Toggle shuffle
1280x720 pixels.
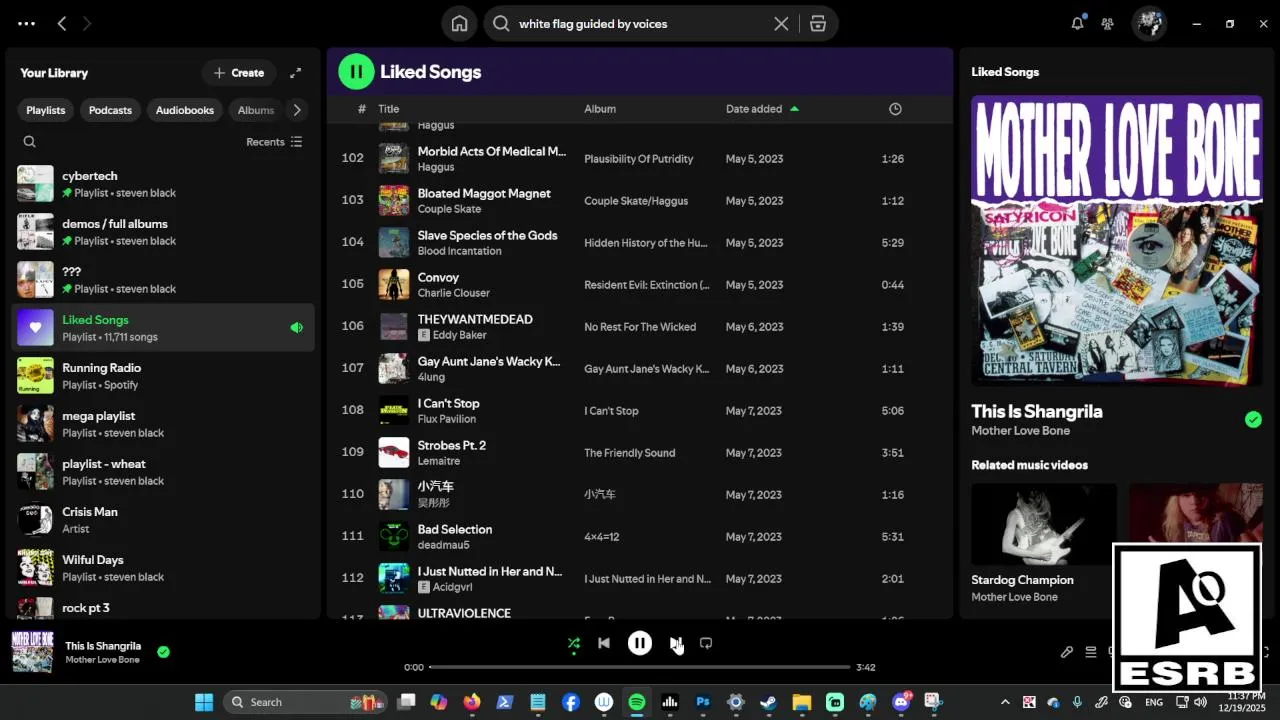coord(573,643)
